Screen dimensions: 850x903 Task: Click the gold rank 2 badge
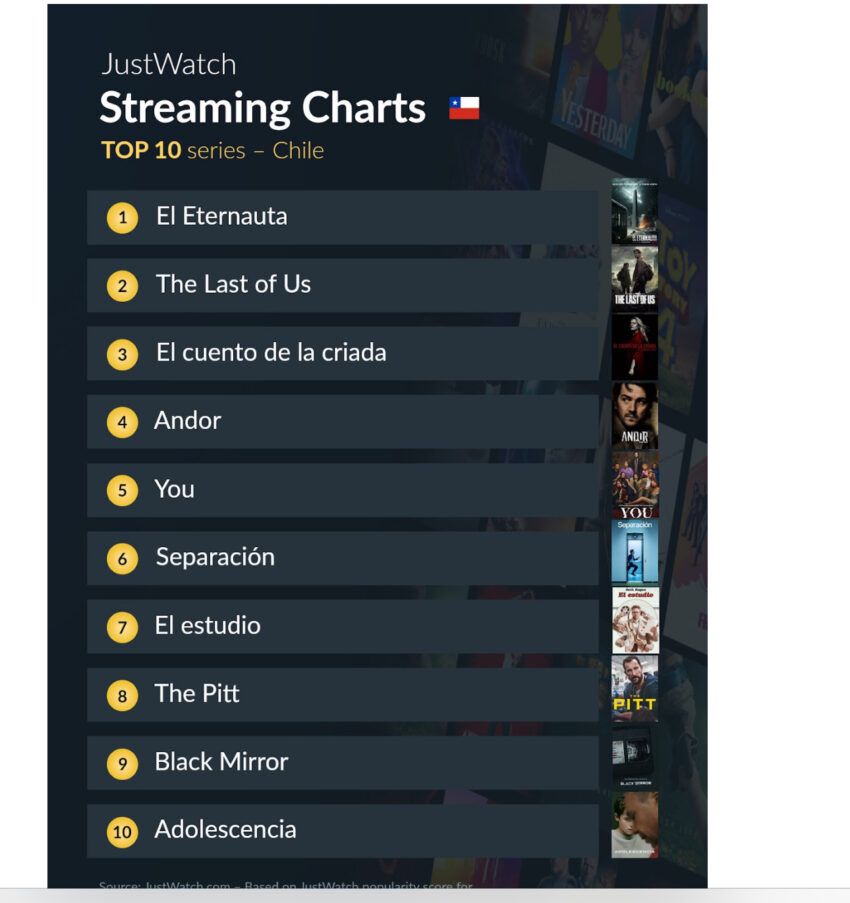(122, 286)
